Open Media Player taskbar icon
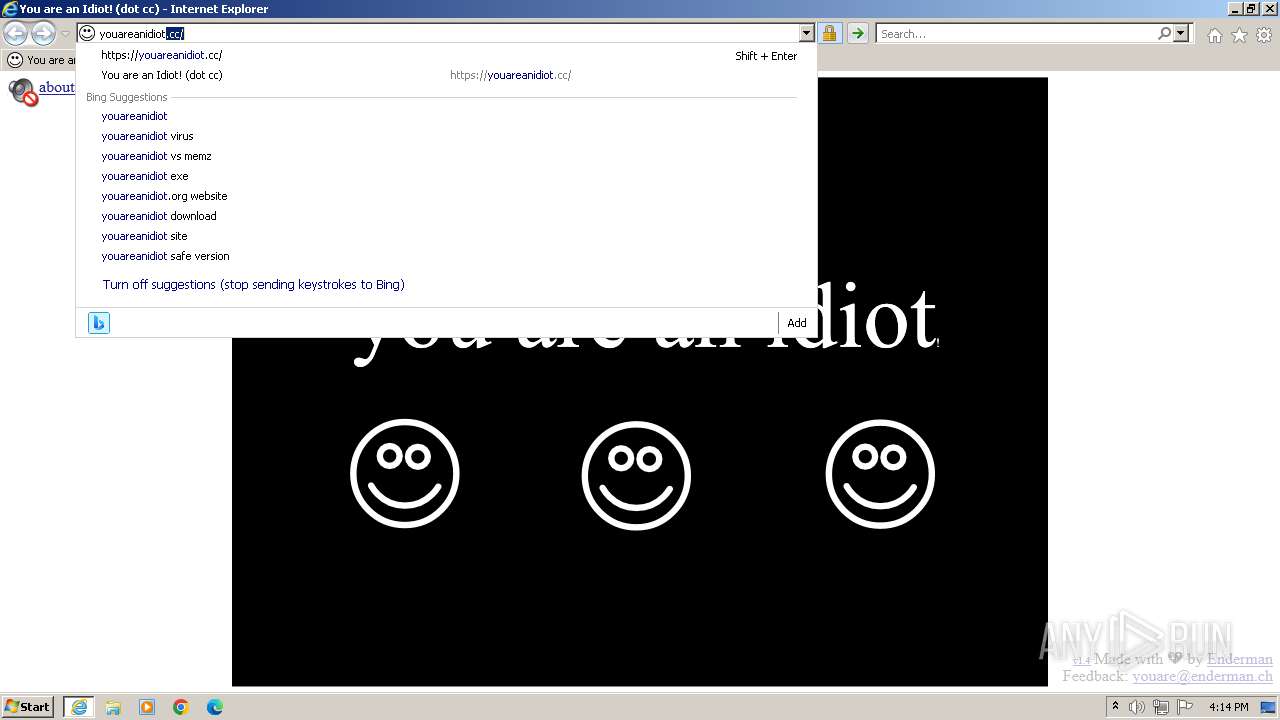The image size is (1280, 720). pyautogui.click(x=147, y=707)
